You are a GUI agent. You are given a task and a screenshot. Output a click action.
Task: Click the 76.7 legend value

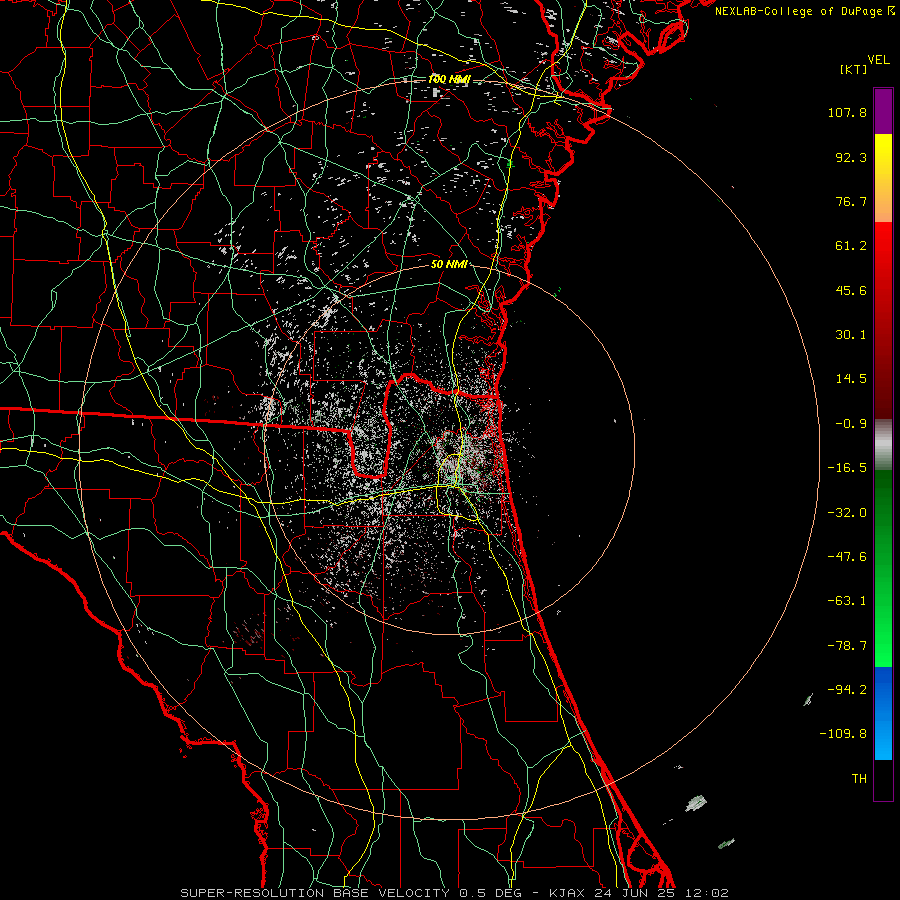[851, 201]
